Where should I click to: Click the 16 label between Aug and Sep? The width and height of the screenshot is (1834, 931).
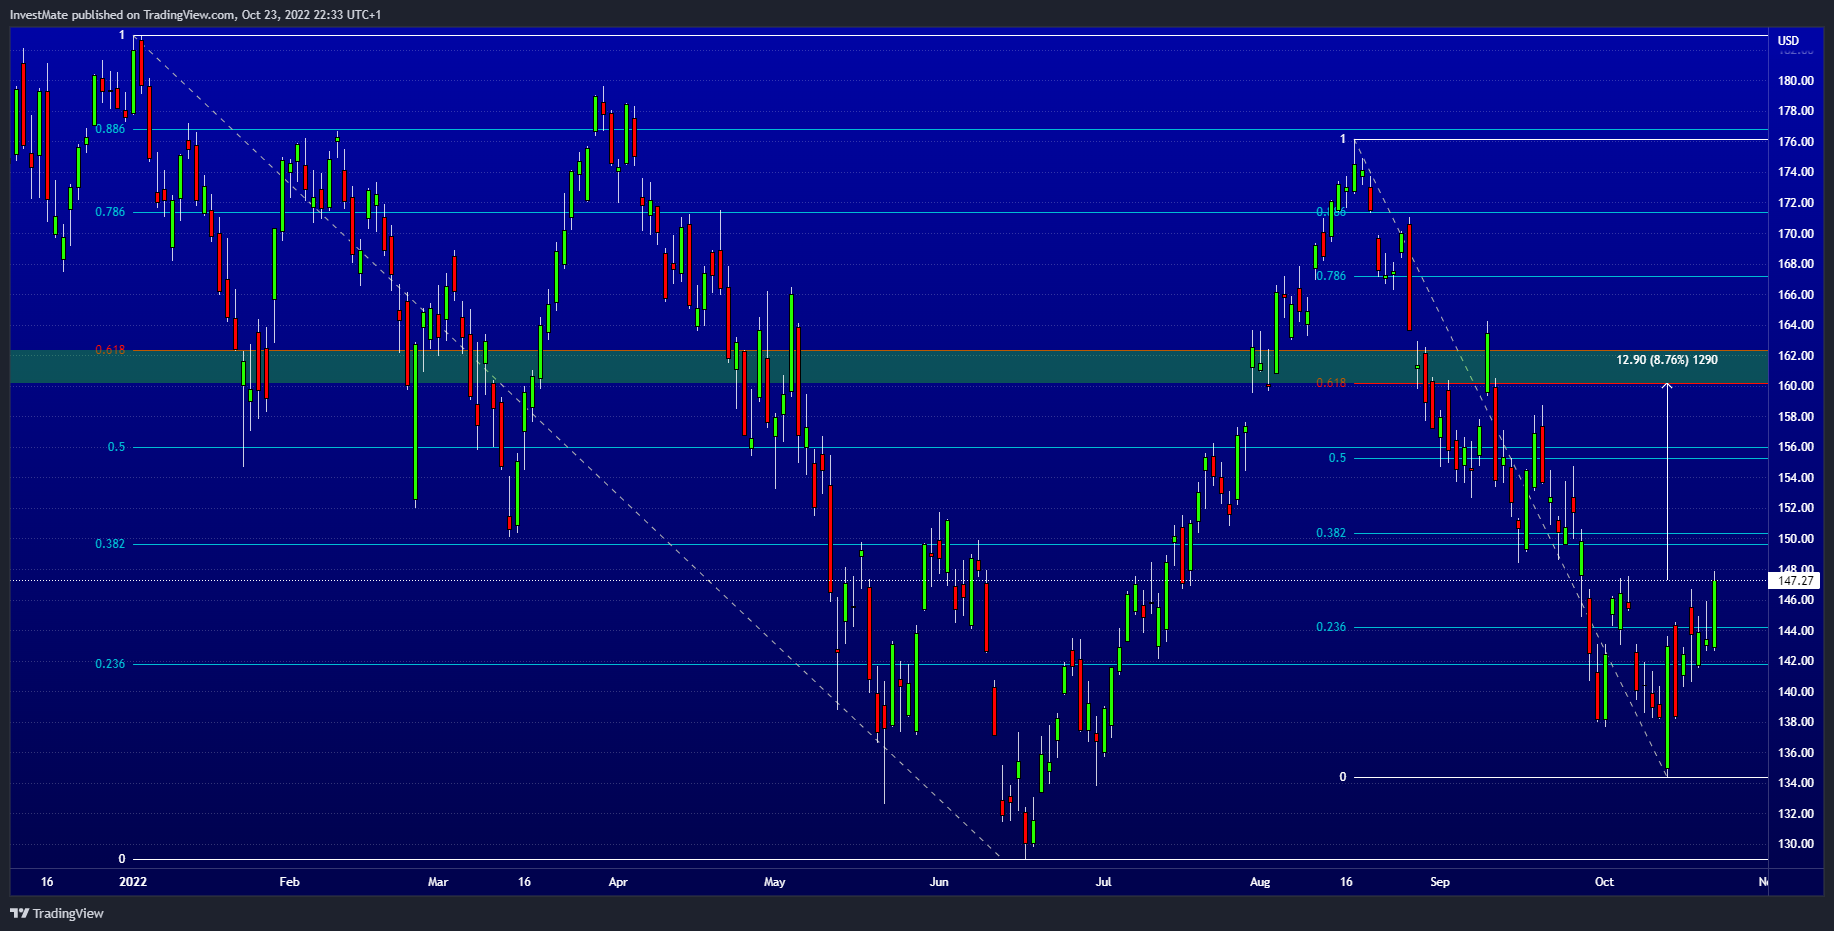click(x=1346, y=882)
